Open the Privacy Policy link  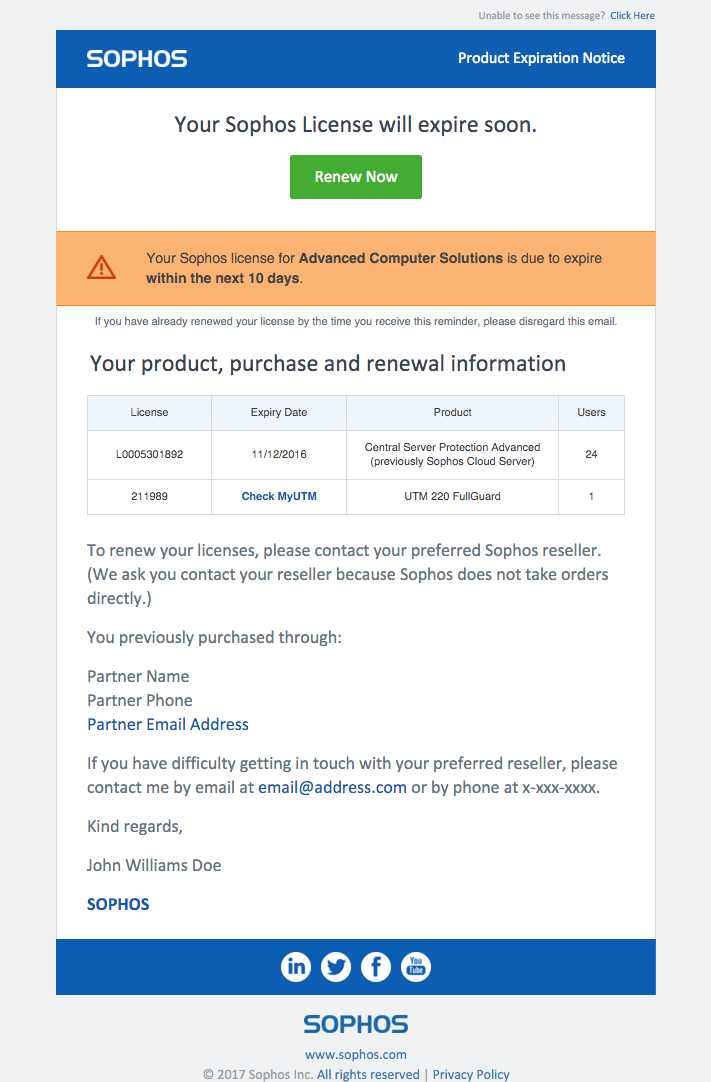pyautogui.click(x=471, y=1074)
